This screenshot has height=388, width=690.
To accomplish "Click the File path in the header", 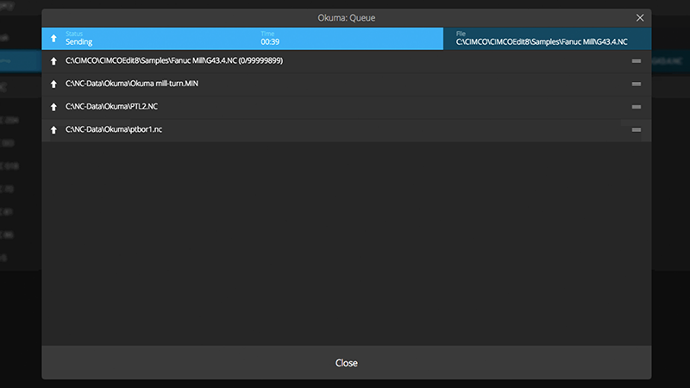I will click(x=542, y=42).
